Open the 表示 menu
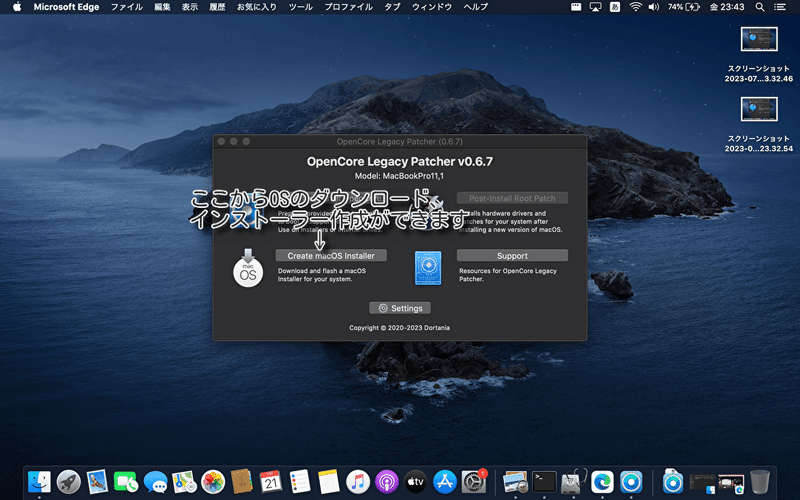 pos(190,7)
